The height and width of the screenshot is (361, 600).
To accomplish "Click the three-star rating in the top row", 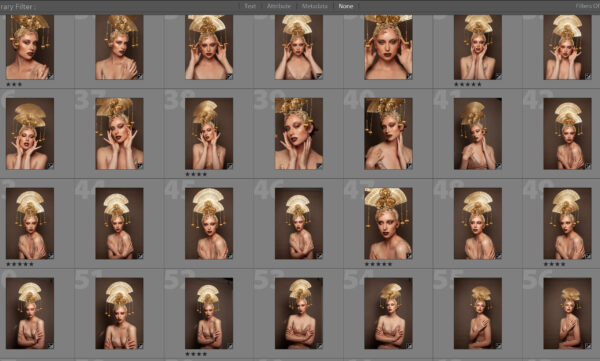I will (x=14, y=84).
